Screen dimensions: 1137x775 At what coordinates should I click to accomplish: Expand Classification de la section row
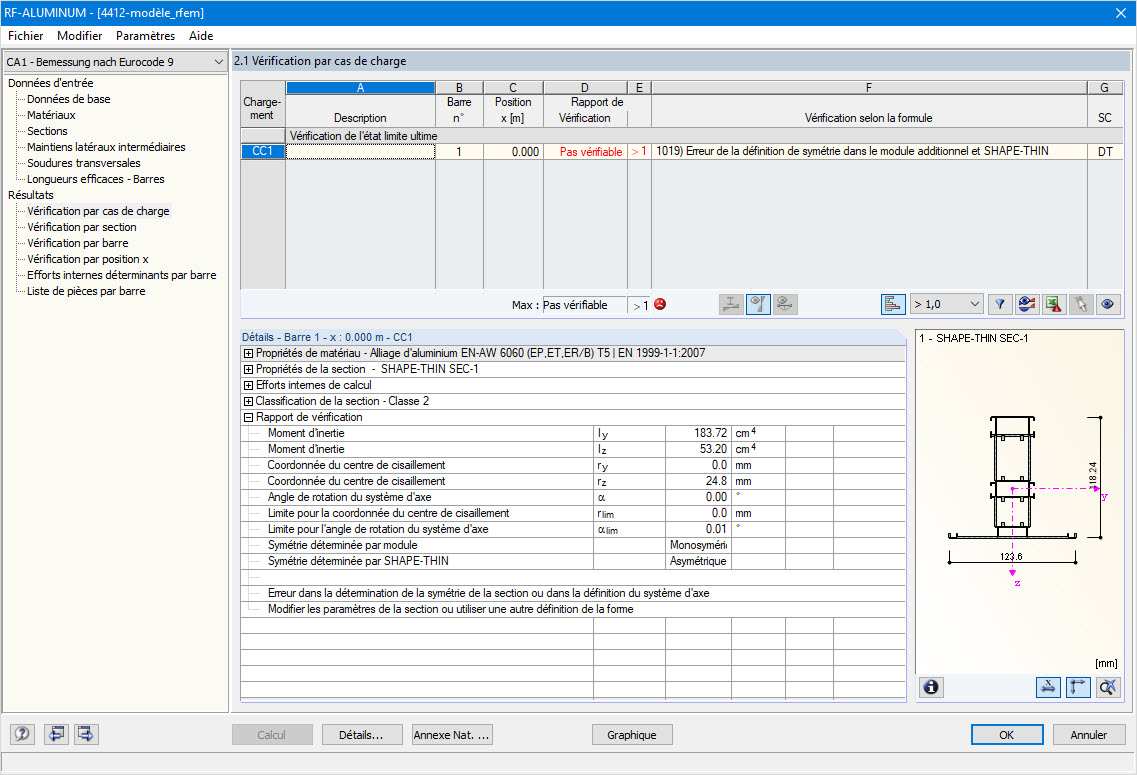pos(249,401)
